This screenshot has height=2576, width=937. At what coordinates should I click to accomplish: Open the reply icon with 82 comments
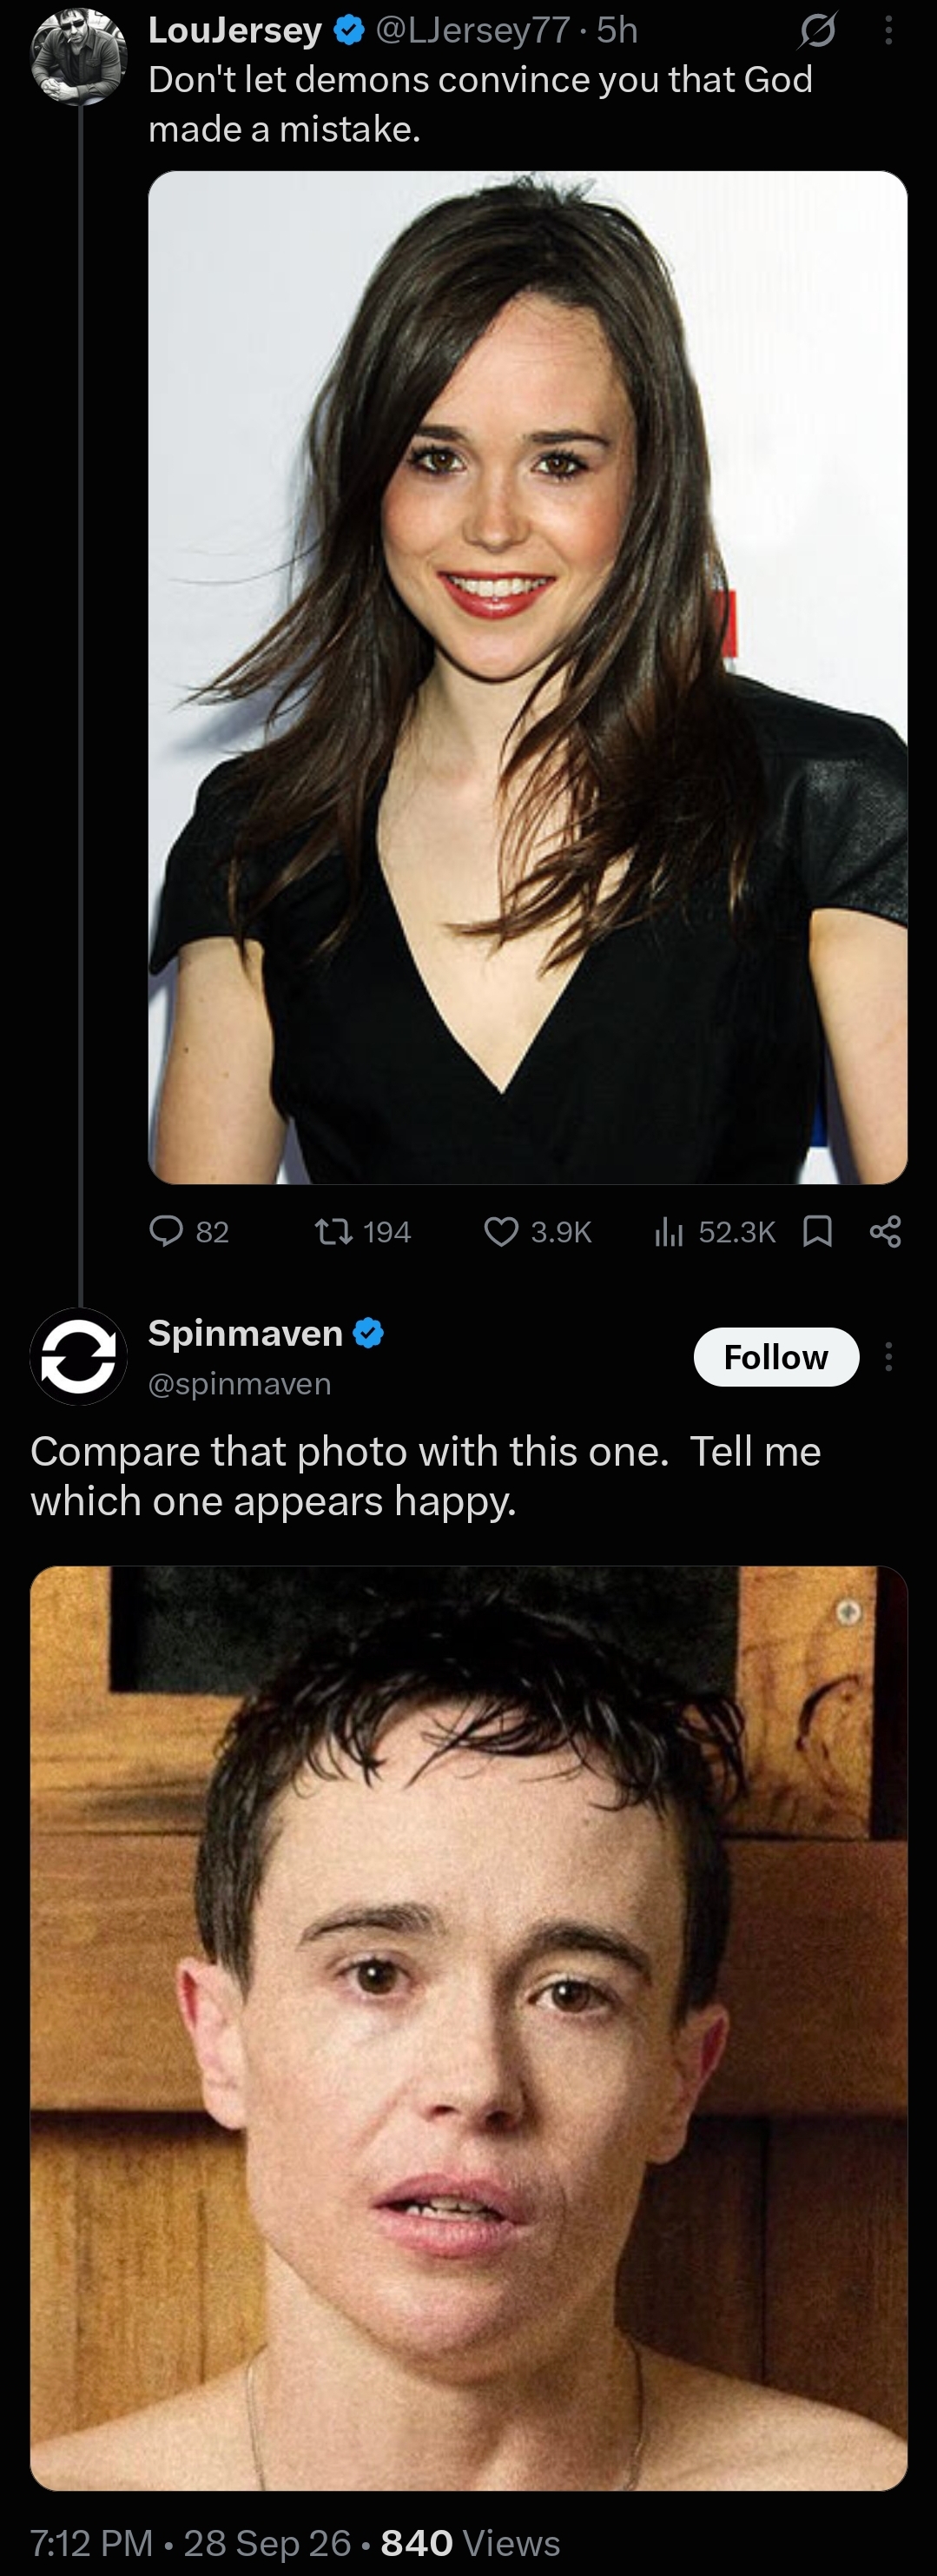(166, 1231)
